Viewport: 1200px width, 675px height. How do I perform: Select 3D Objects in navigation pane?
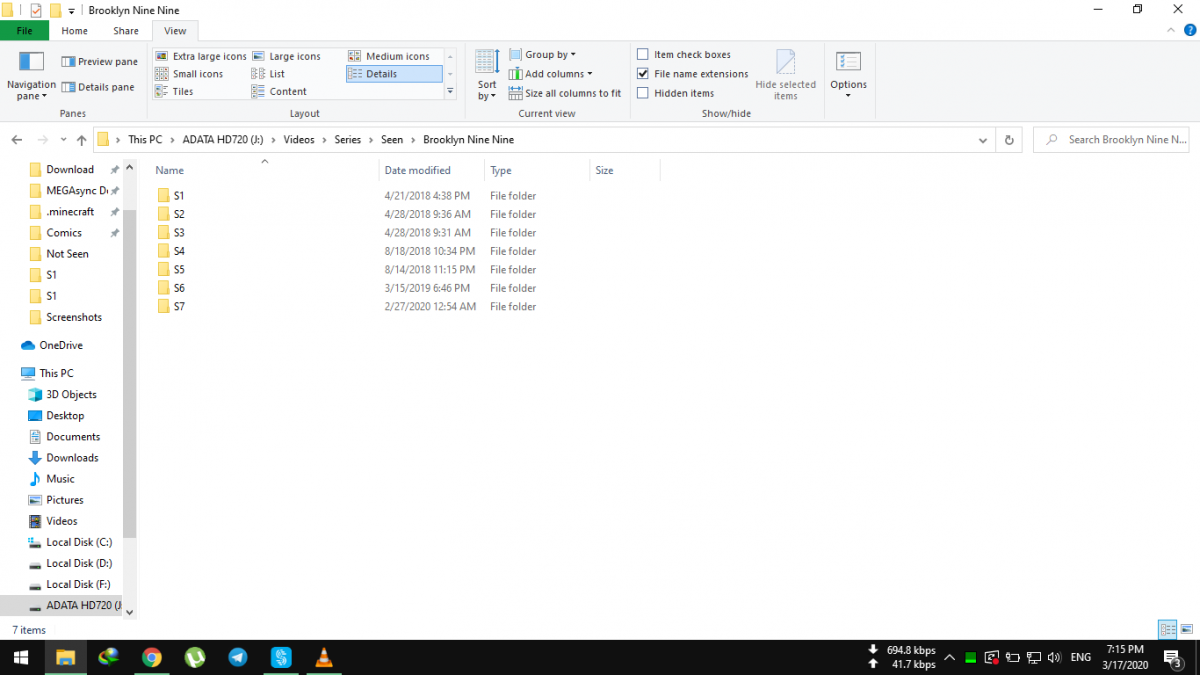[x=63, y=394]
